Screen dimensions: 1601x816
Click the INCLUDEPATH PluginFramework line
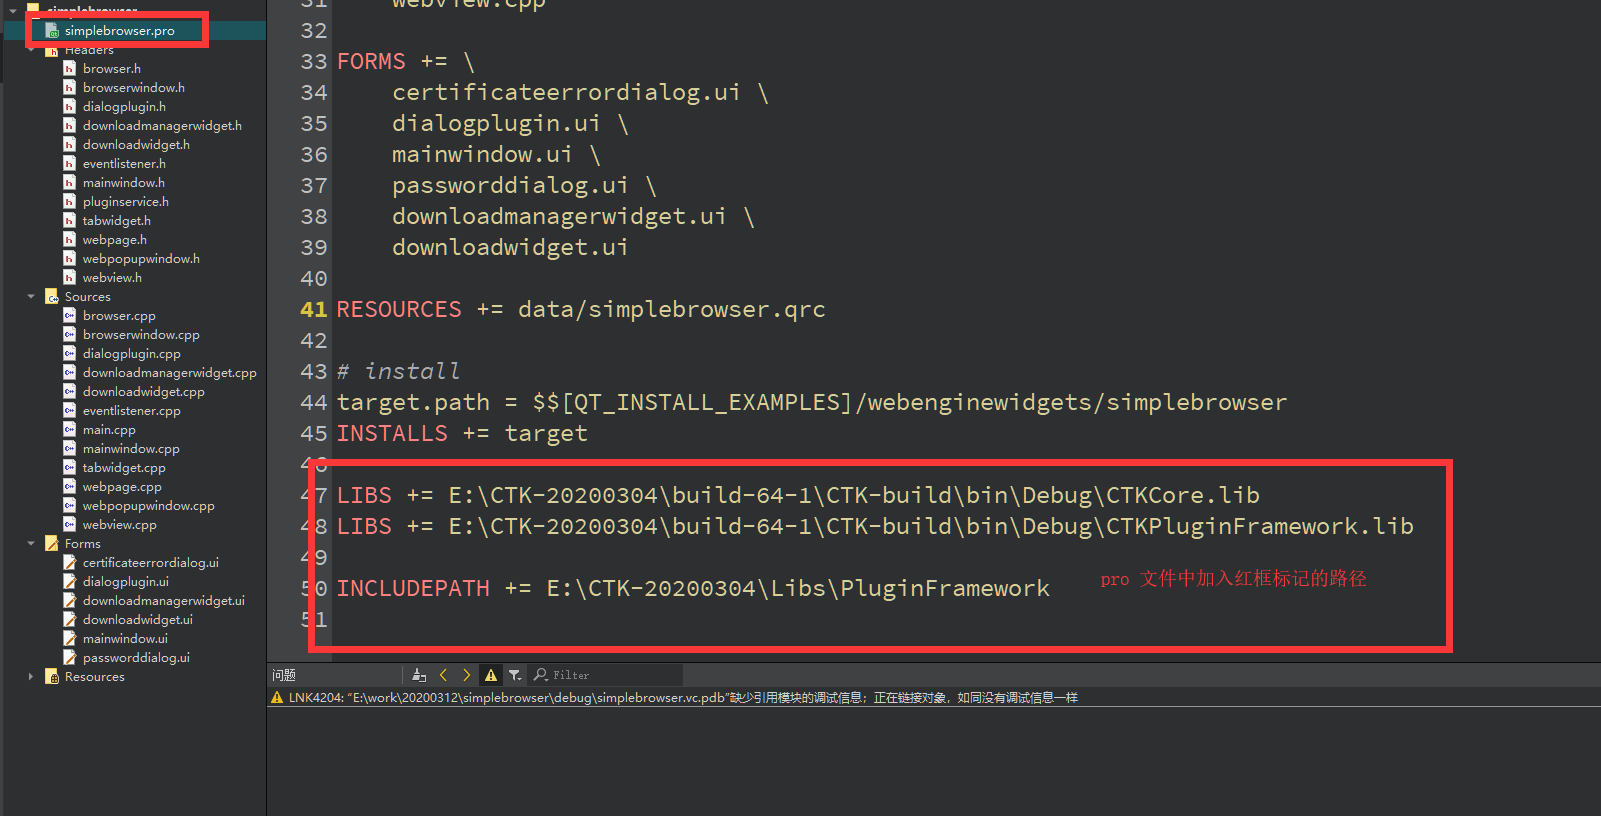(x=693, y=589)
